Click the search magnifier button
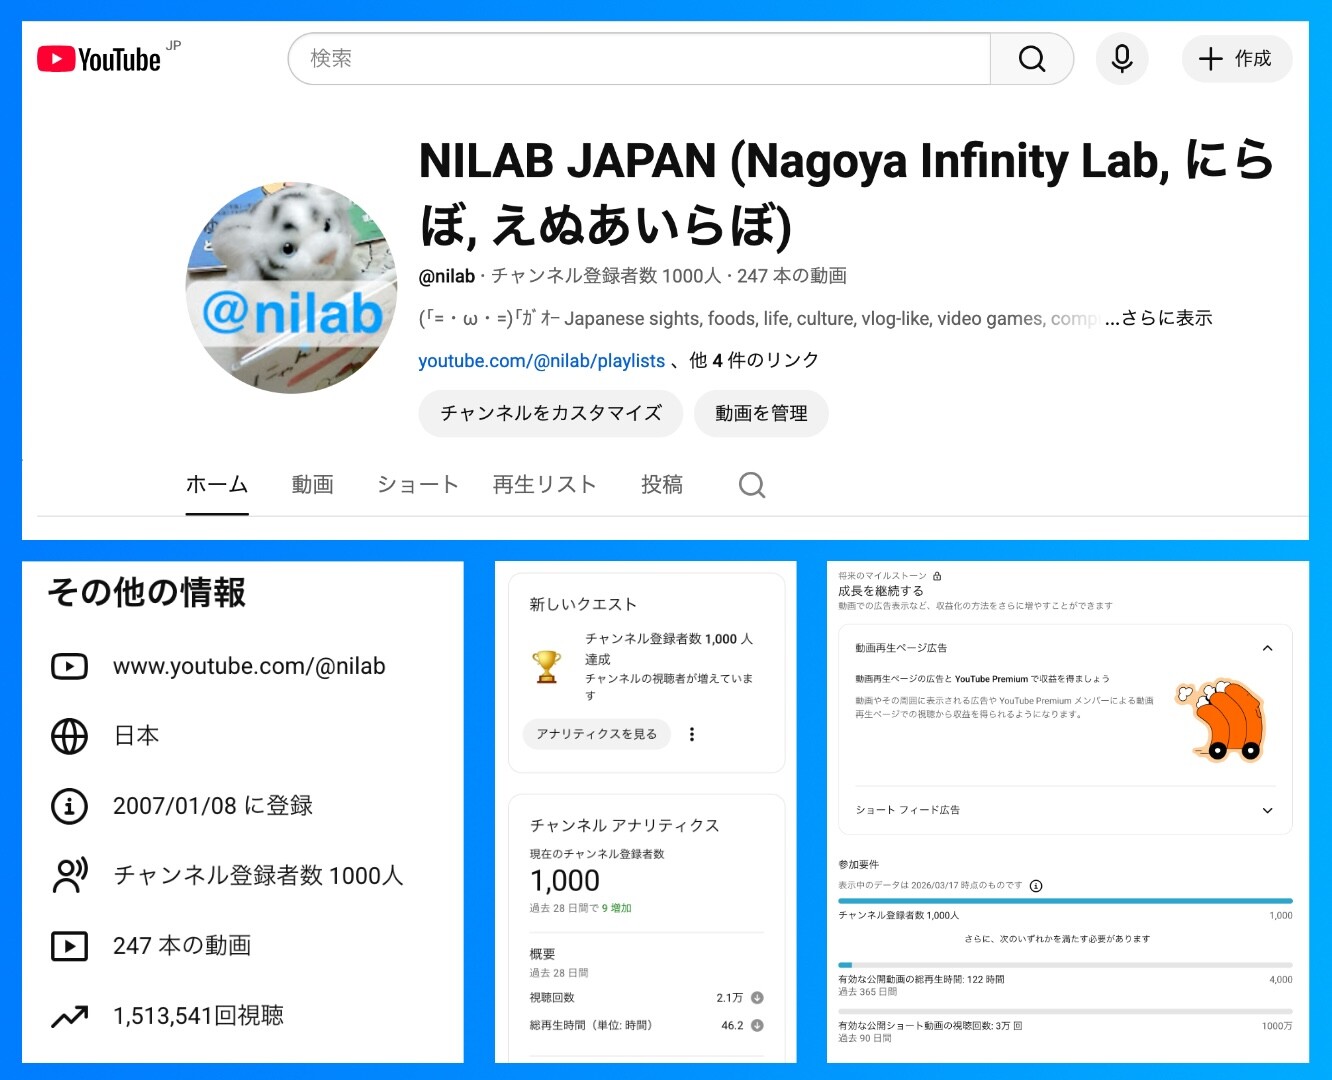This screenshot has width=1332, height=1080. tap(1031, 59)
